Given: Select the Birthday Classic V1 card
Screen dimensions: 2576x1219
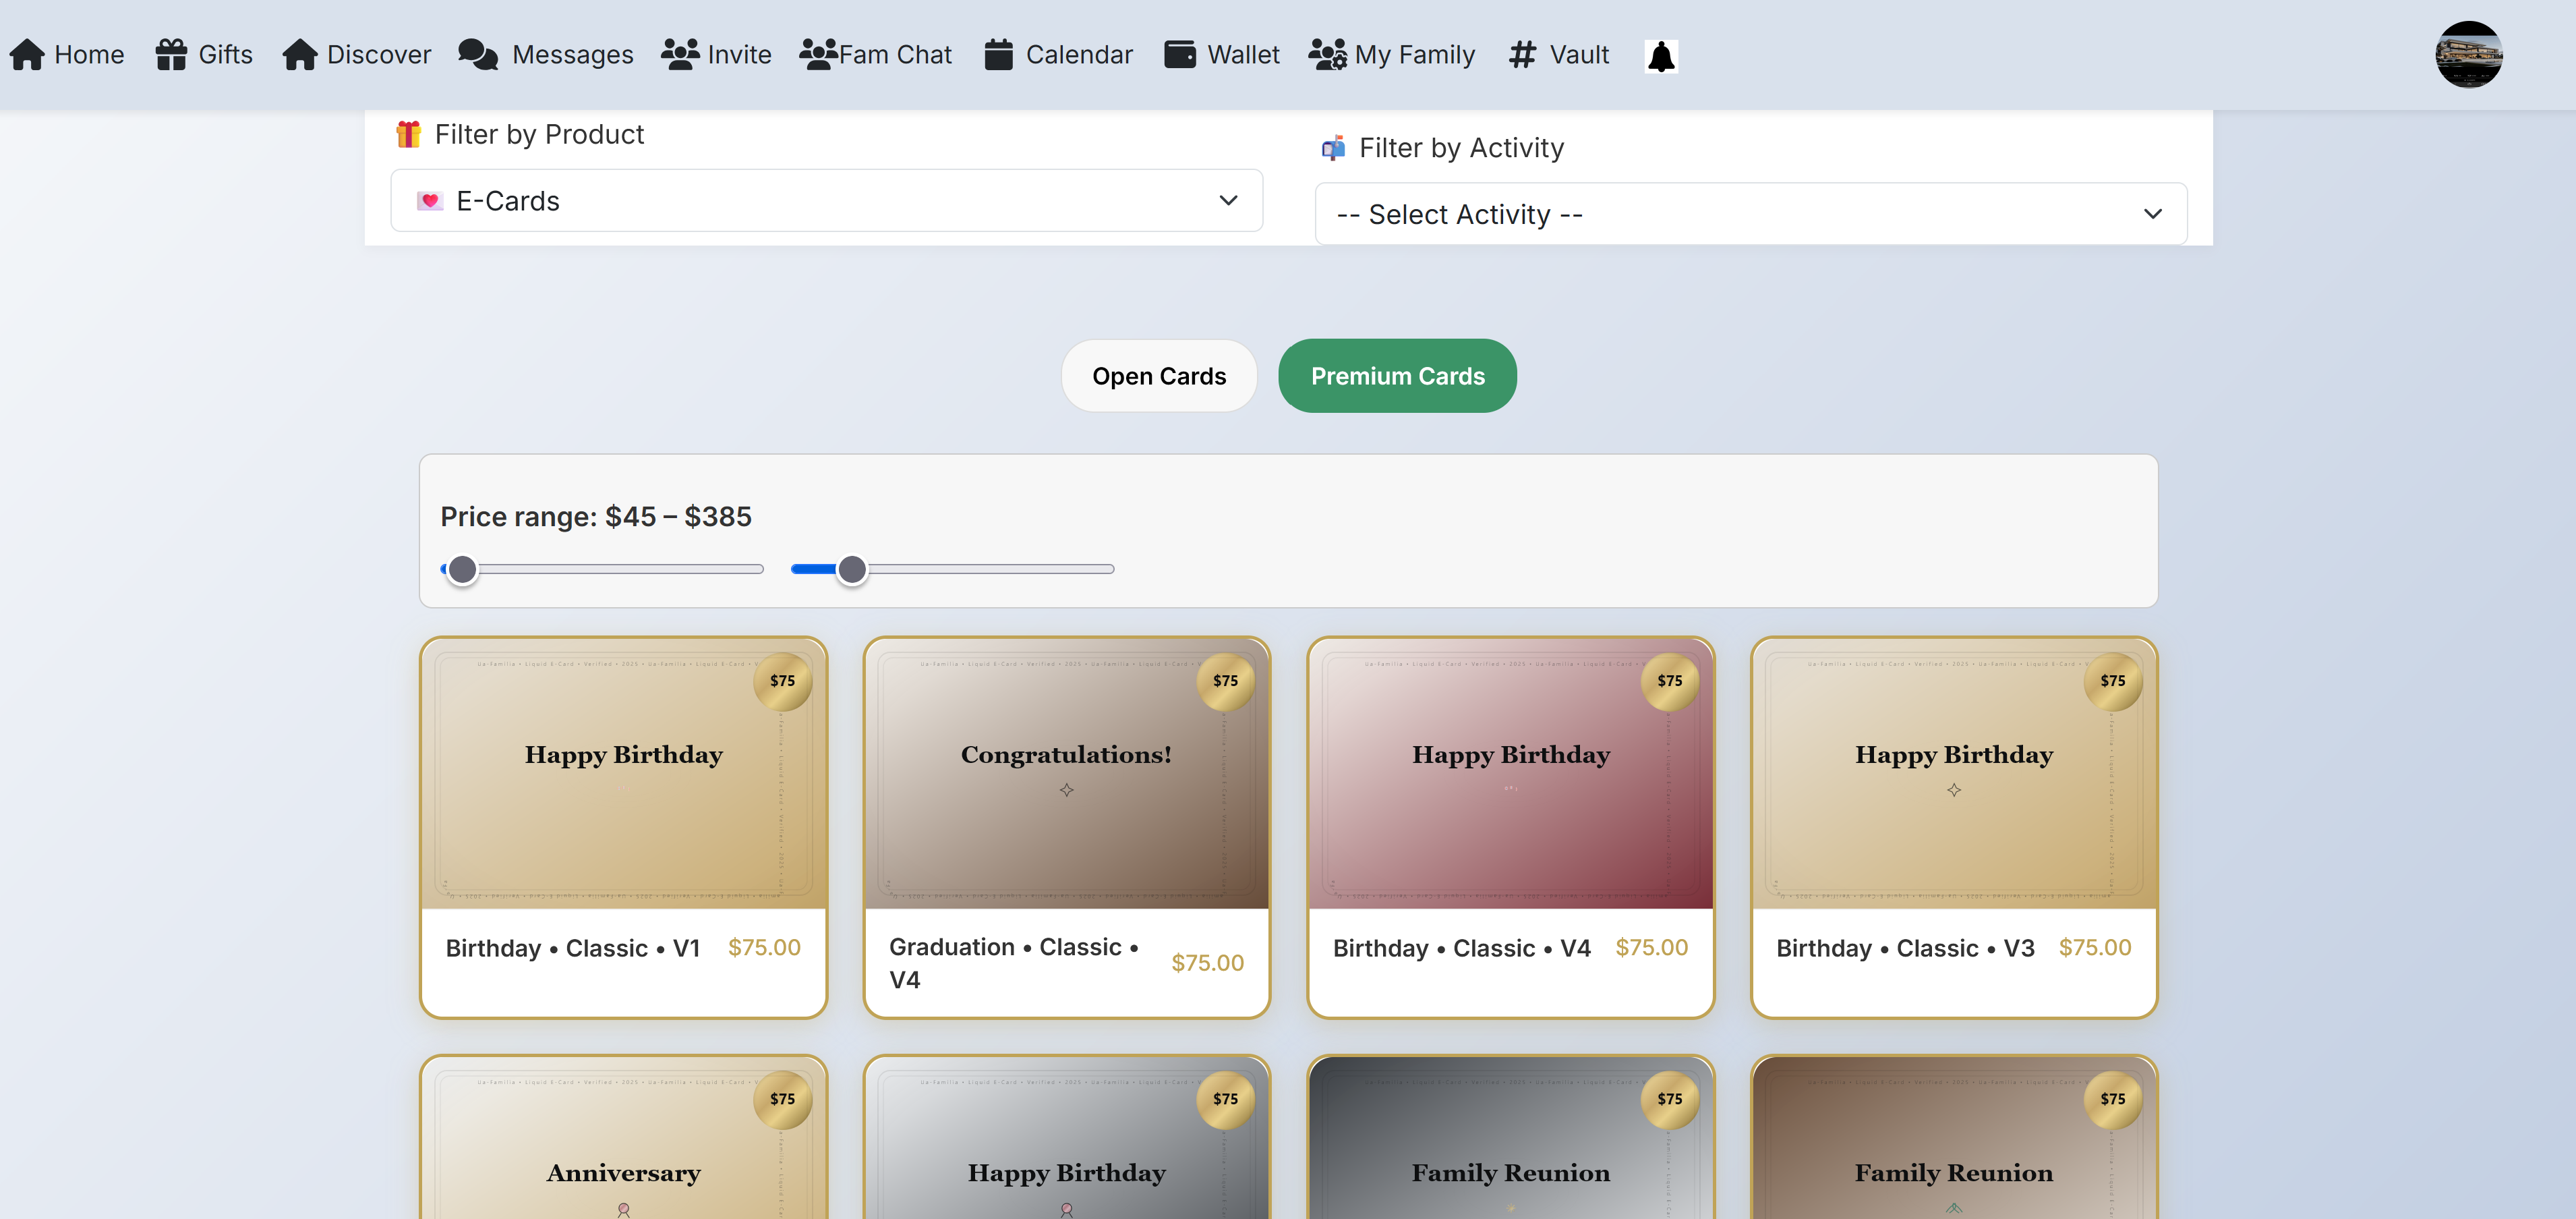Looking at the screenshot, I should [623, 827].
